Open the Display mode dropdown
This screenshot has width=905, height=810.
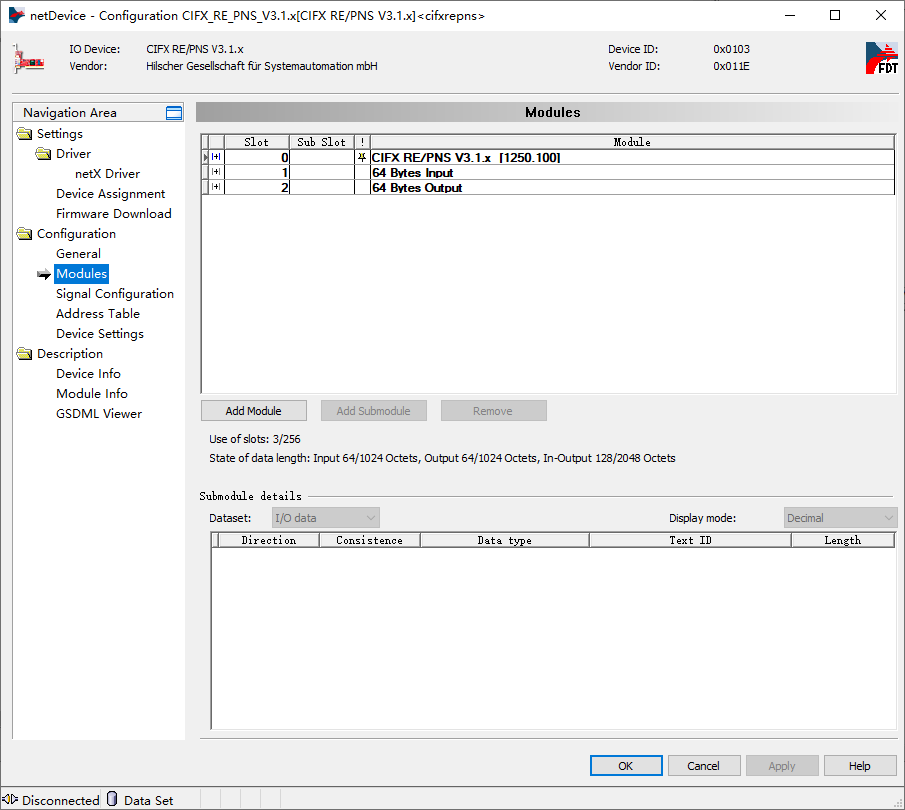[x=840, y=518]
